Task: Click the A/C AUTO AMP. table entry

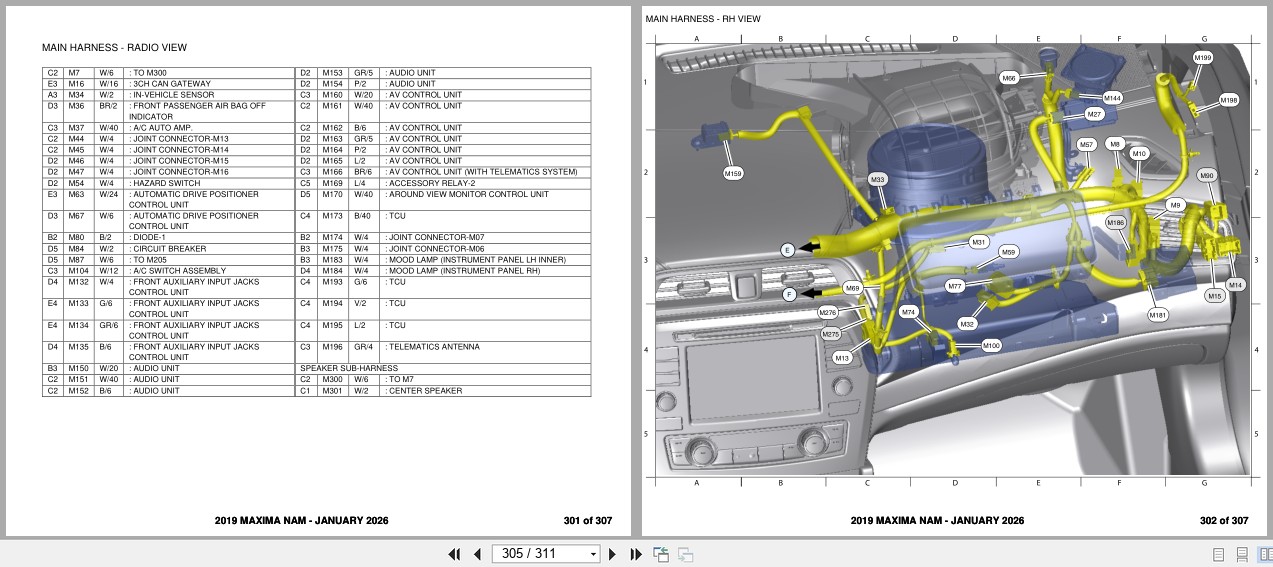Action: [161, 128]
